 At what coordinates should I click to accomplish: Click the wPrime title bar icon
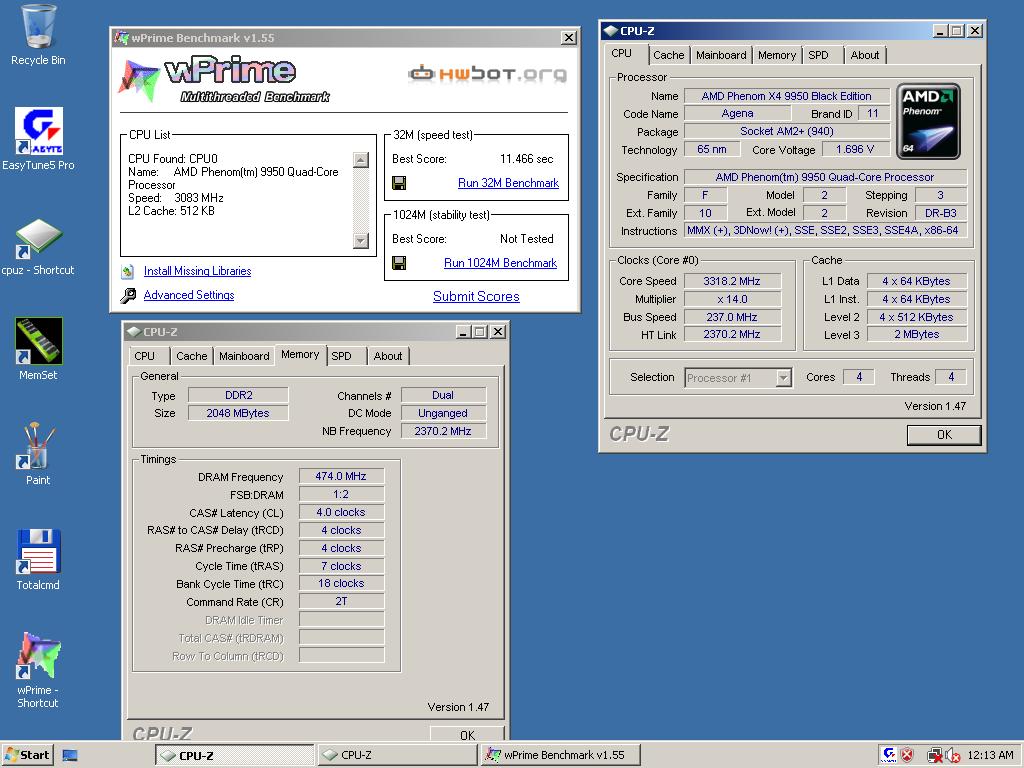121,38
